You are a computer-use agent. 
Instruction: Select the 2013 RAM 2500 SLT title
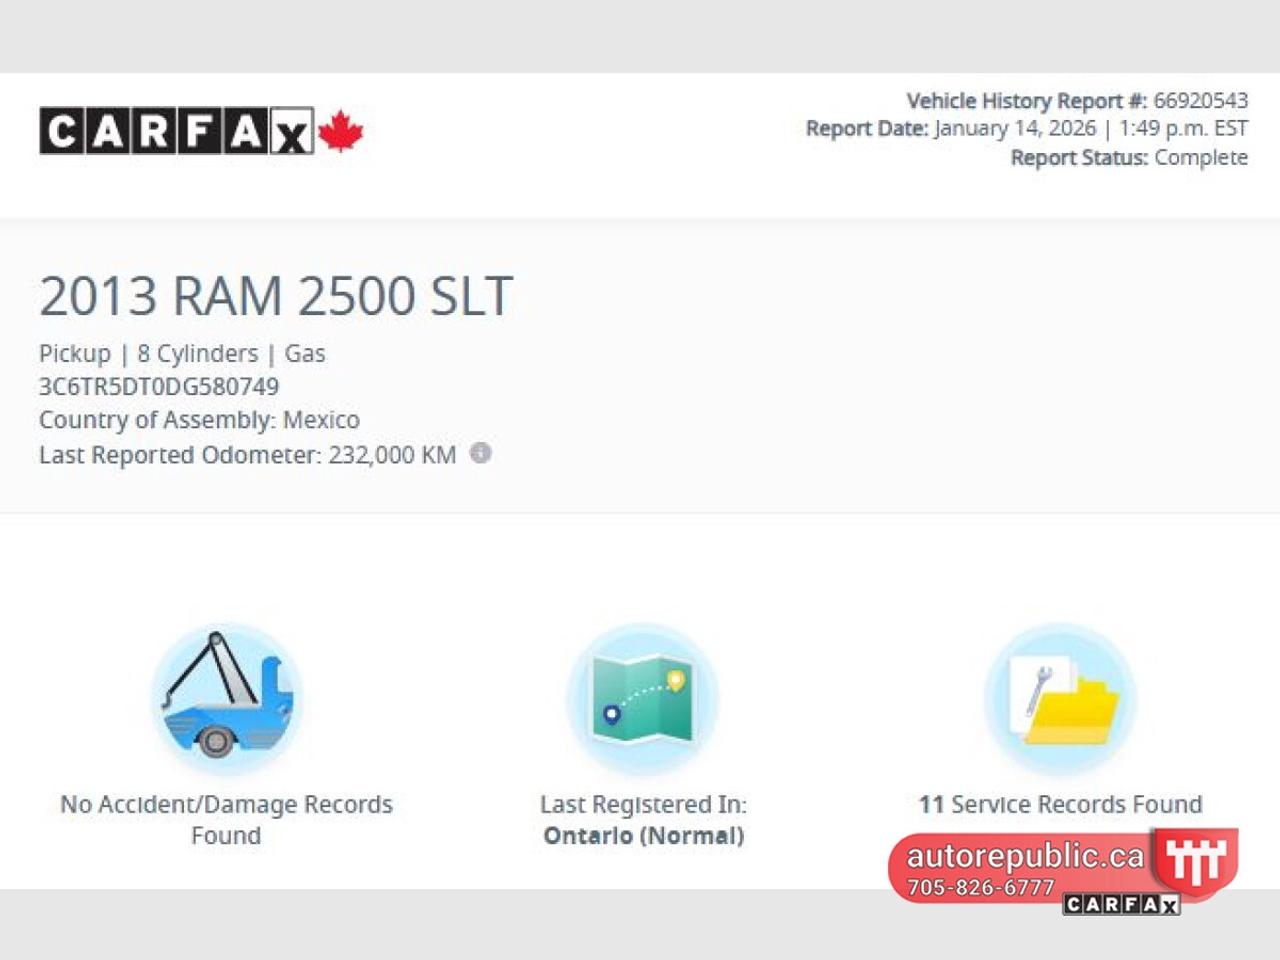pyautogui.click(x=276, y=296)
